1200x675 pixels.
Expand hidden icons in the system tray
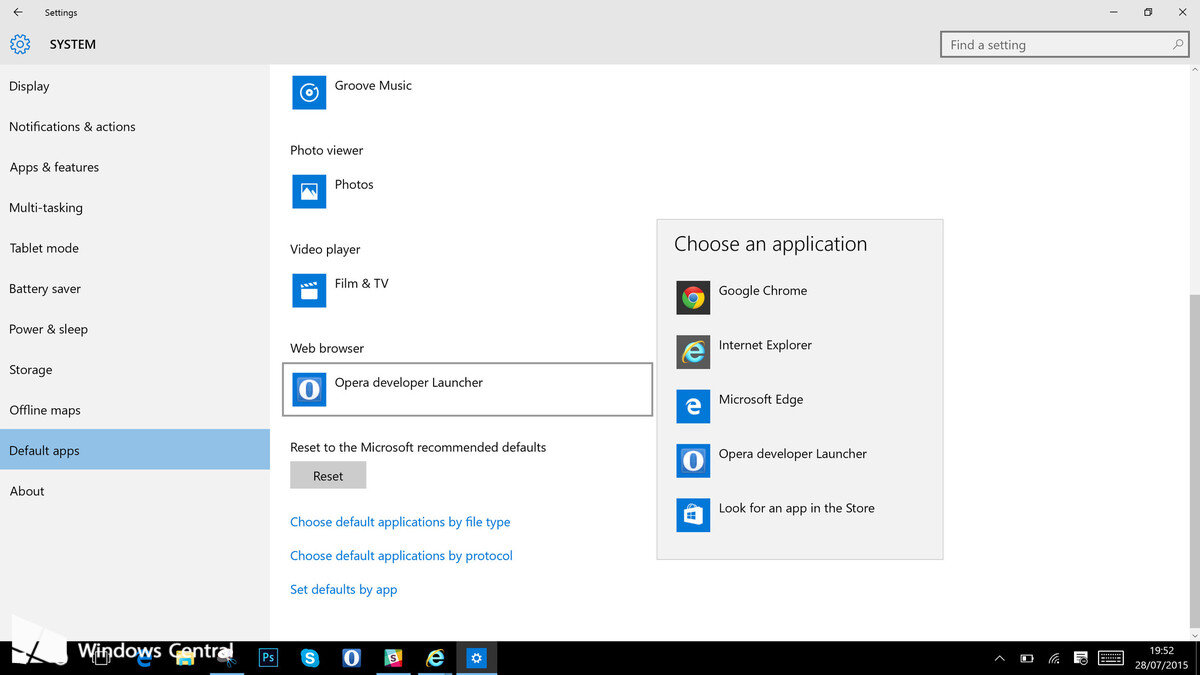[999, 658]
